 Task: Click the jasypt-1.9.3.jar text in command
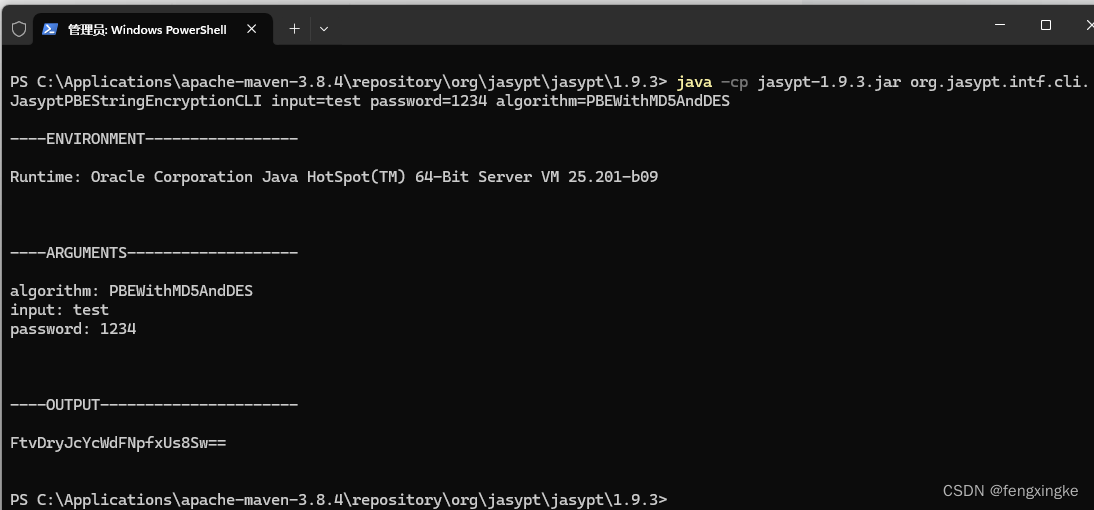(829, 82)
